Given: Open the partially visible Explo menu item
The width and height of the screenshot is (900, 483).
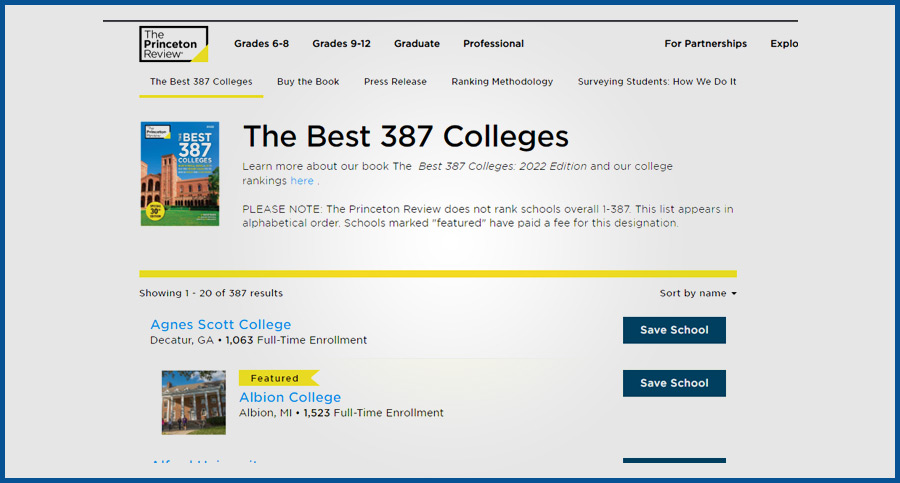Looking at the screenshot, I should tap(784, 44).
